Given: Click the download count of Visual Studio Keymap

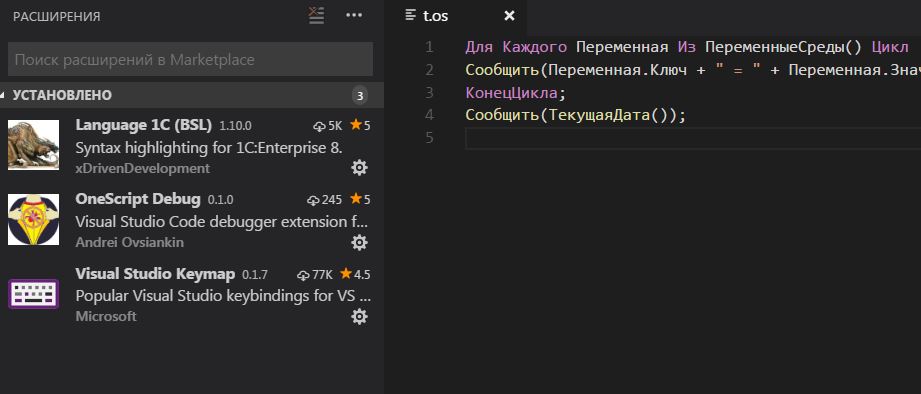Looking at the screenshot, I should point(315,274).
